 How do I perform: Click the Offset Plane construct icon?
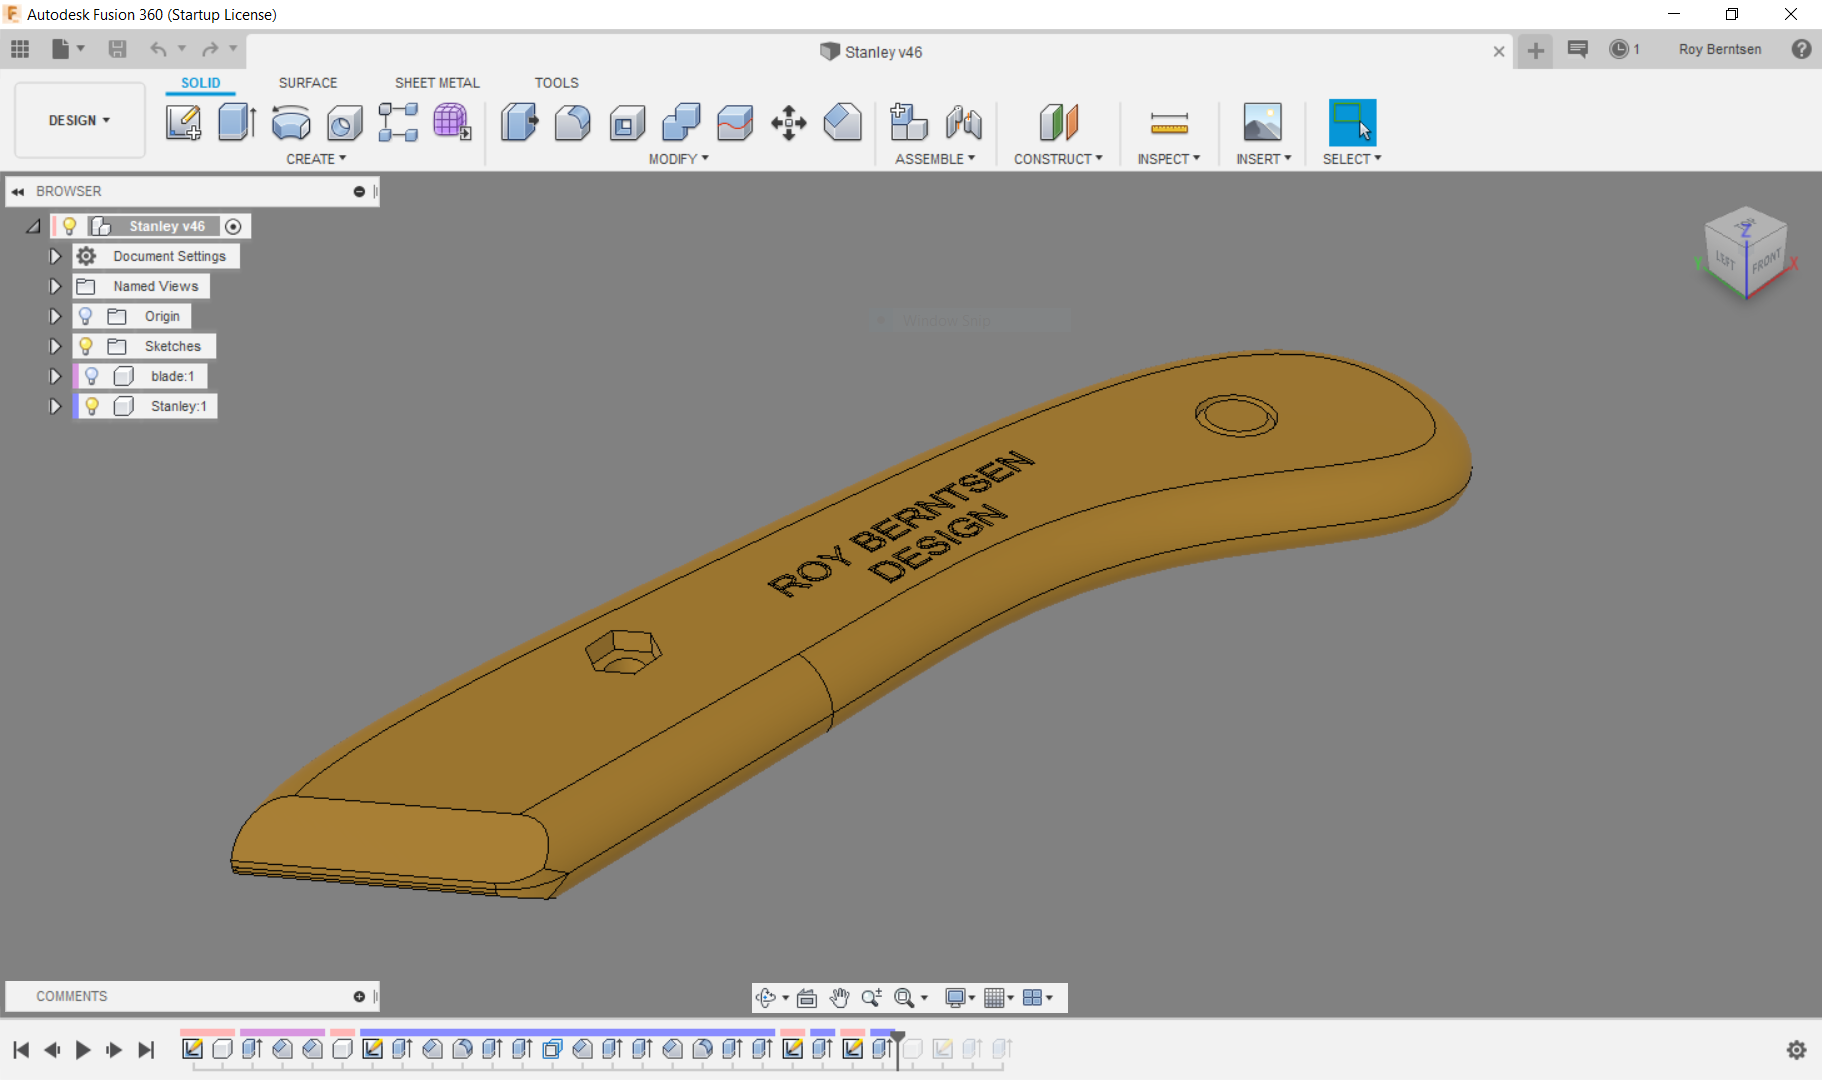1059,122
